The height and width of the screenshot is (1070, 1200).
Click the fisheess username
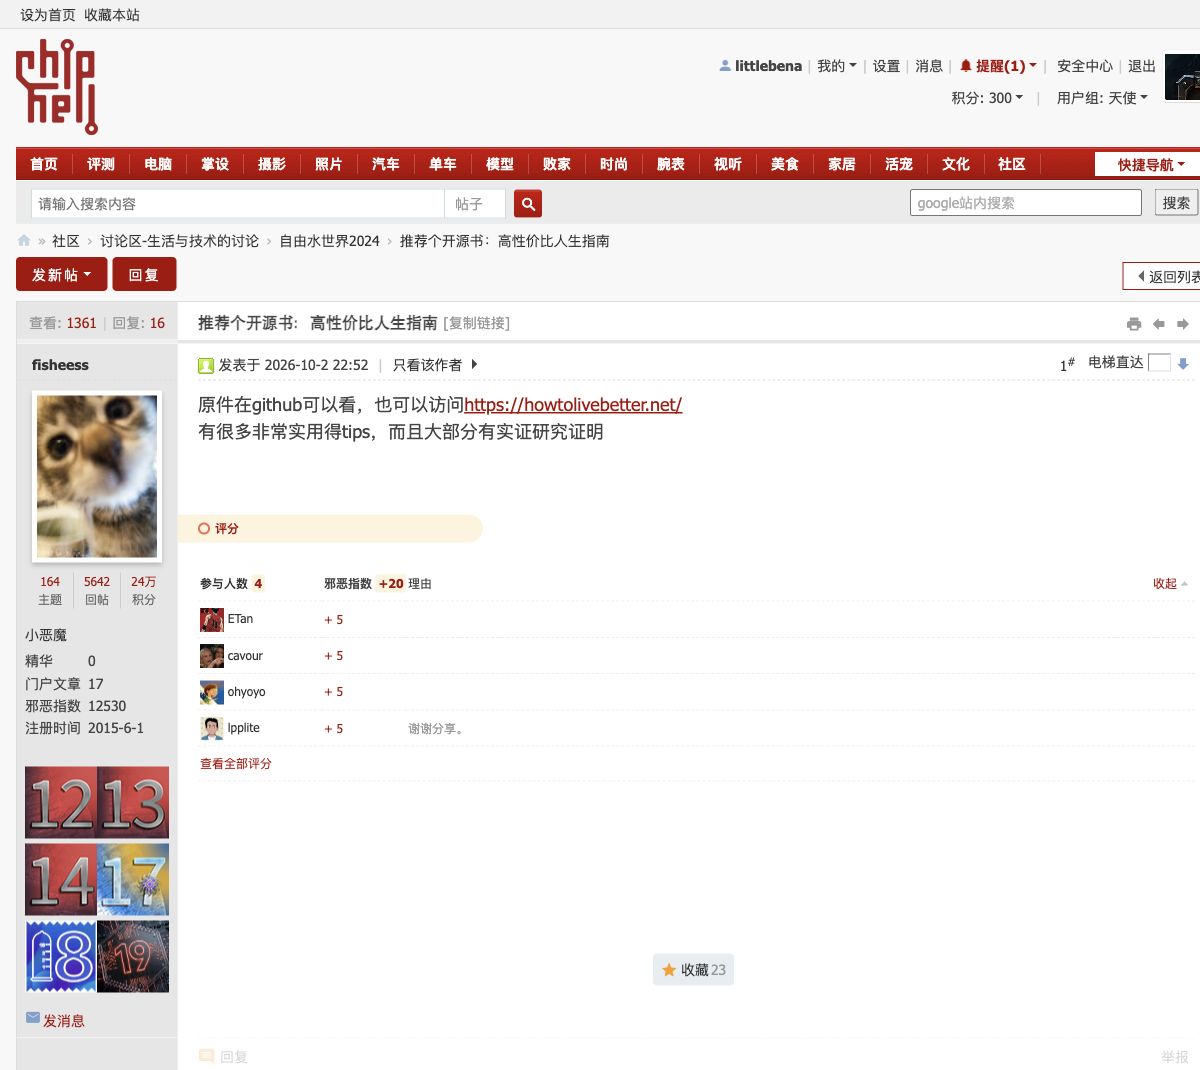(60, 365)
